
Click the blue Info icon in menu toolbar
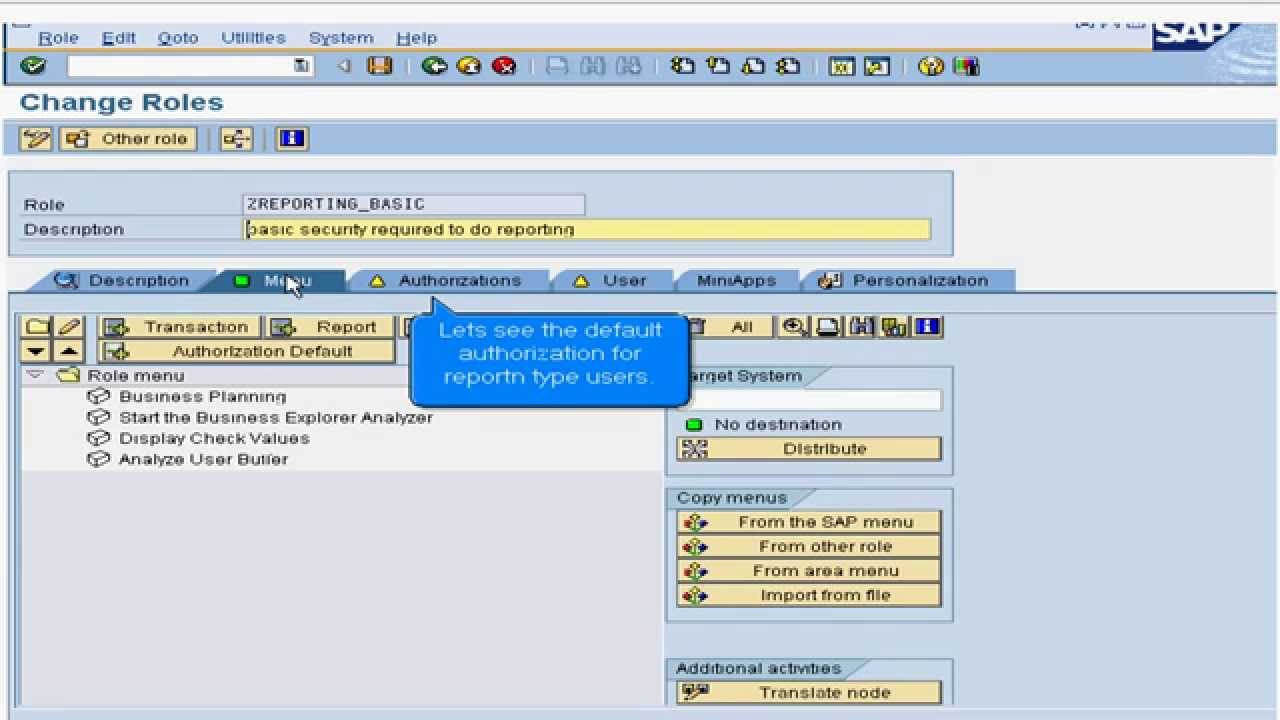[x=928, y=327]
